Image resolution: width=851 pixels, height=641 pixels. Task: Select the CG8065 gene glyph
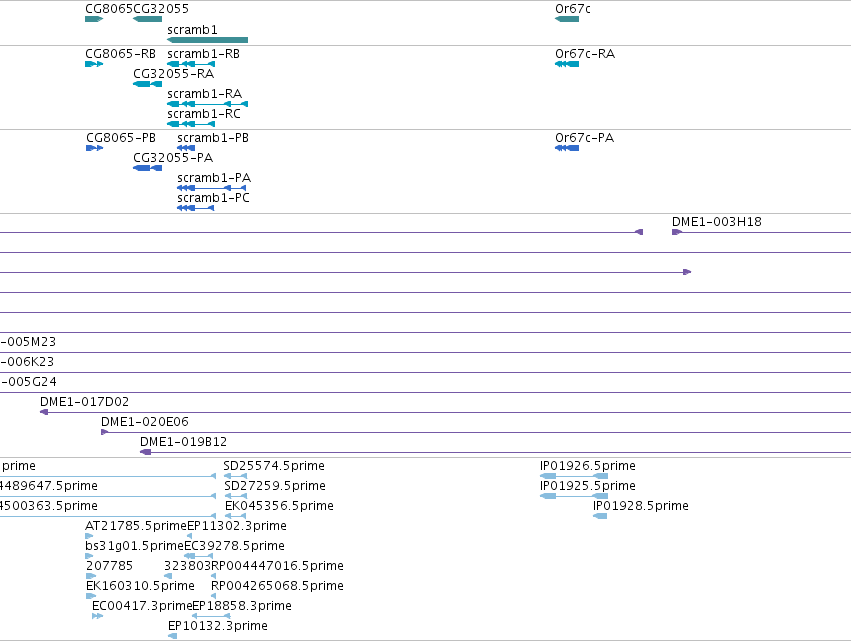click(94, 19)
